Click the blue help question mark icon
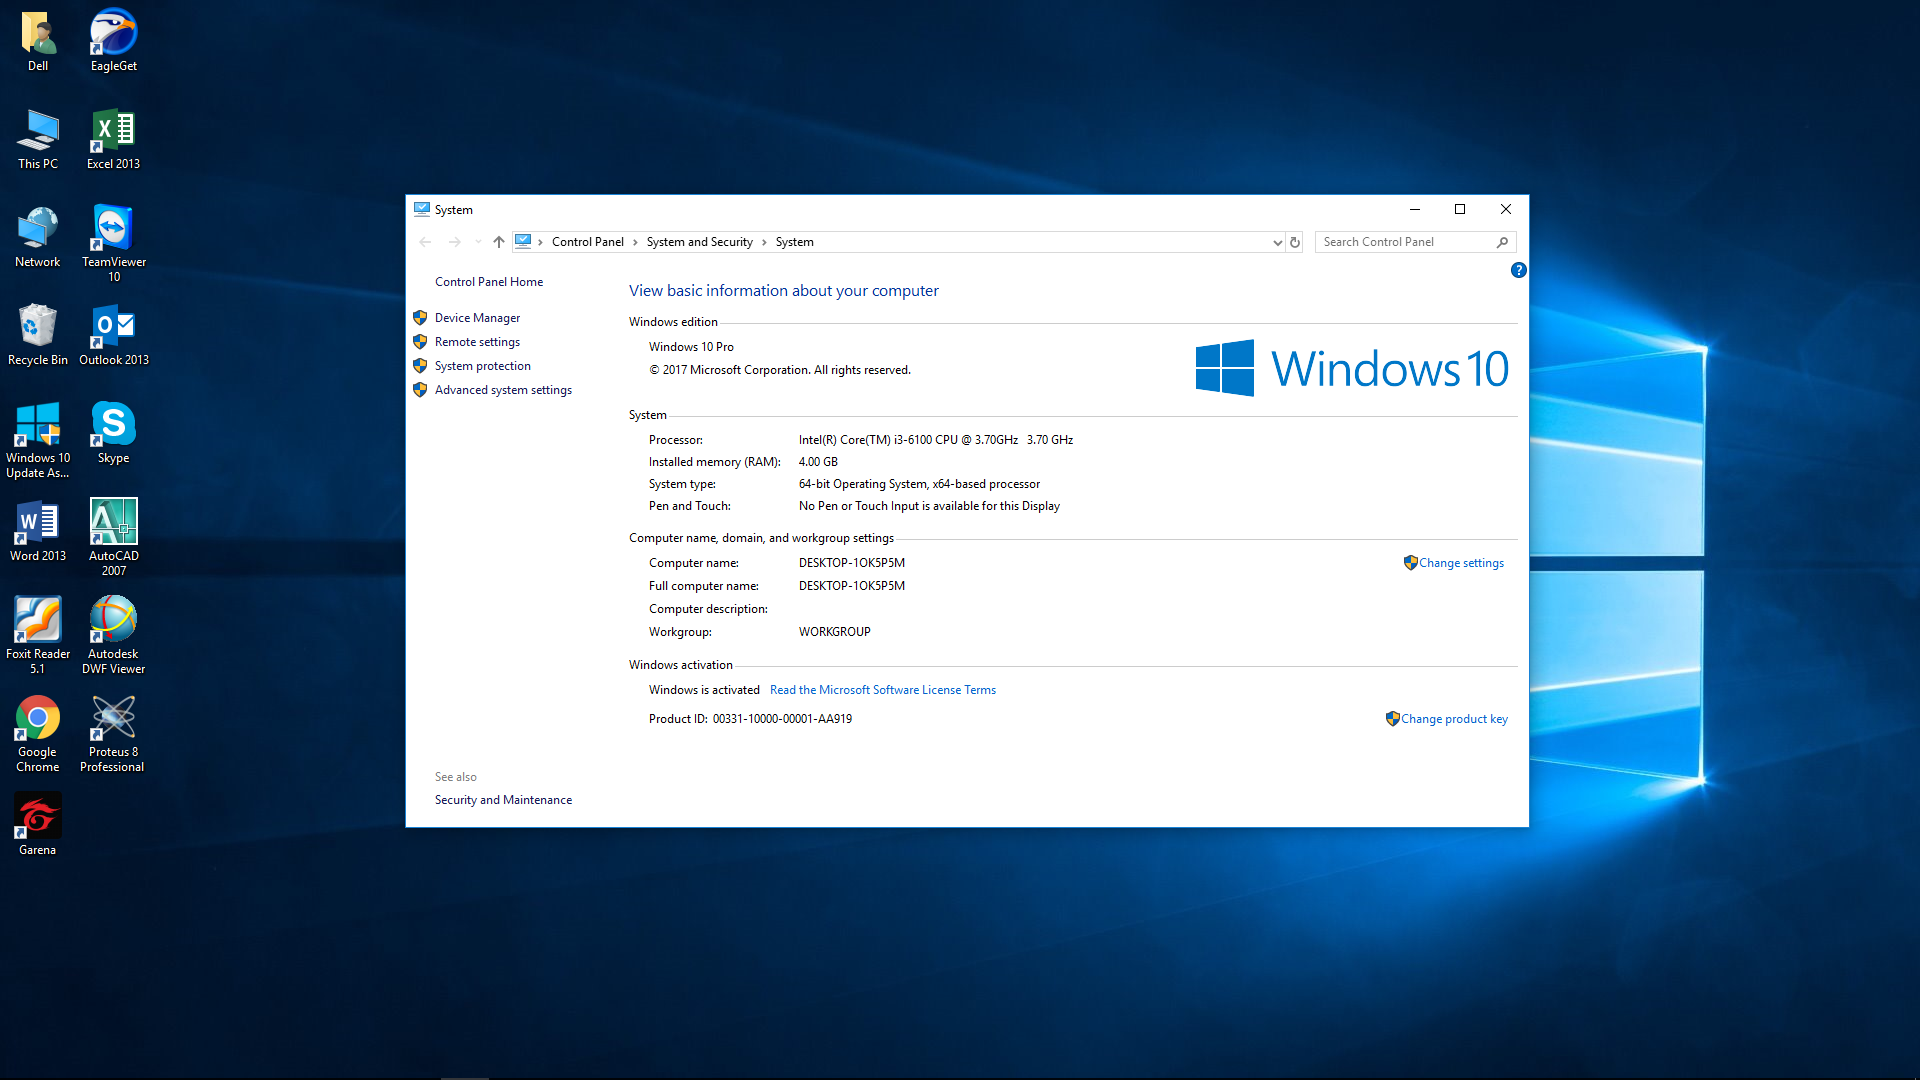The width and height of the screenshot is (1920, 1080). point(1518,270)
